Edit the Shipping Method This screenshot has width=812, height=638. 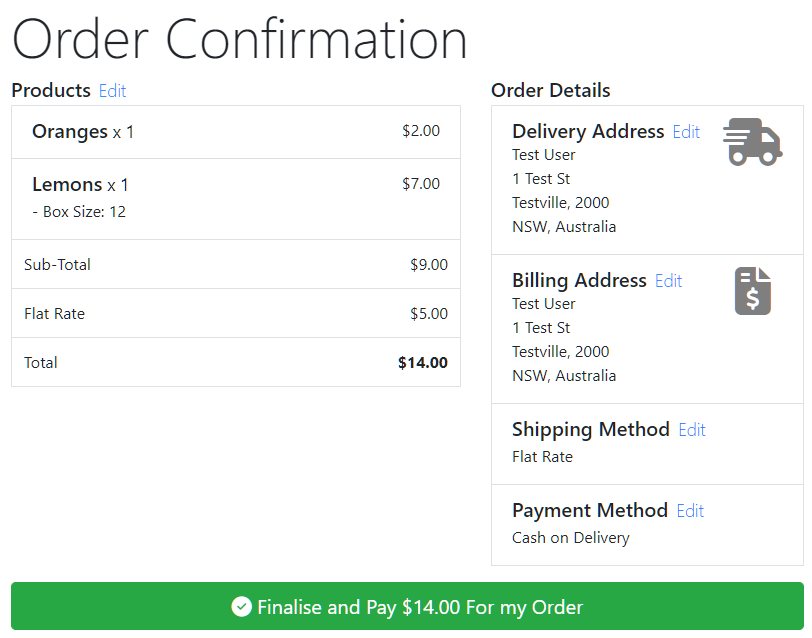692,430
